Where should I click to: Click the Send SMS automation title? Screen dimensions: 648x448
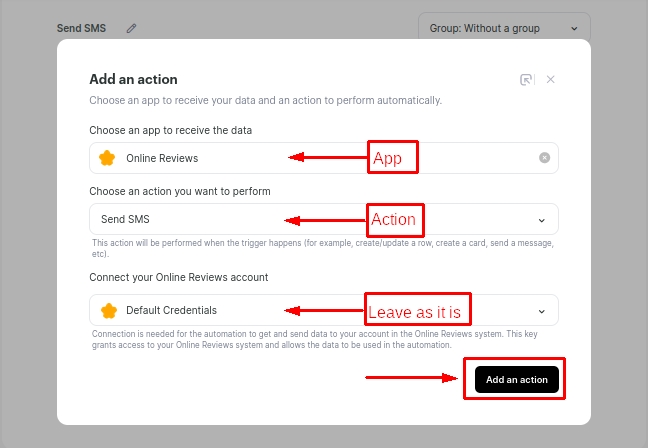[81, 28]
